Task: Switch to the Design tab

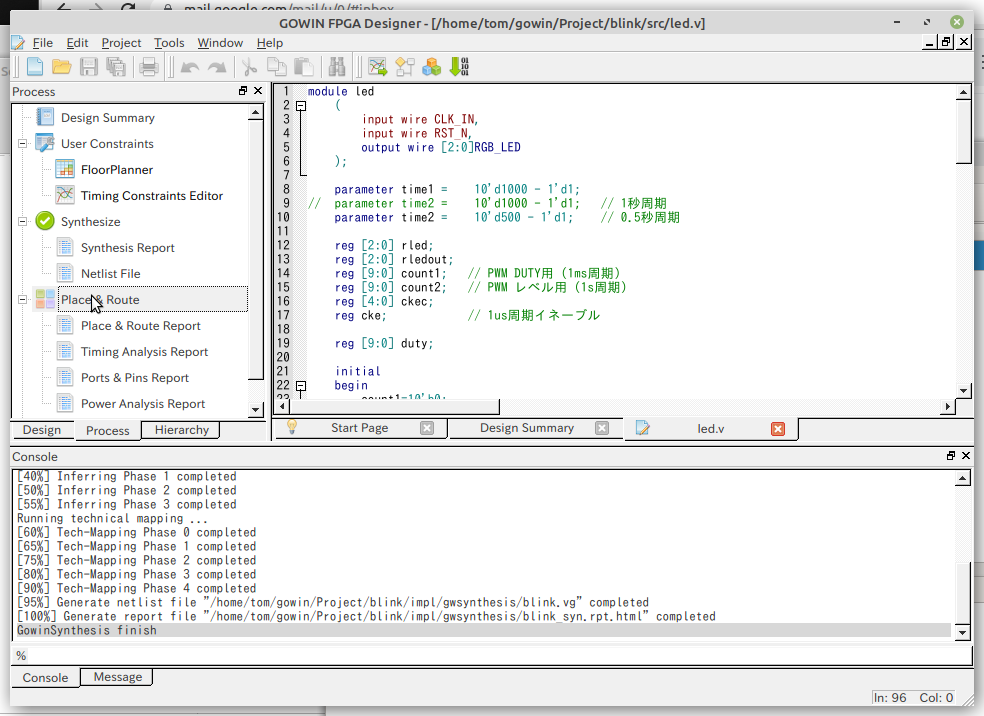Action: (x=42, y=430)
